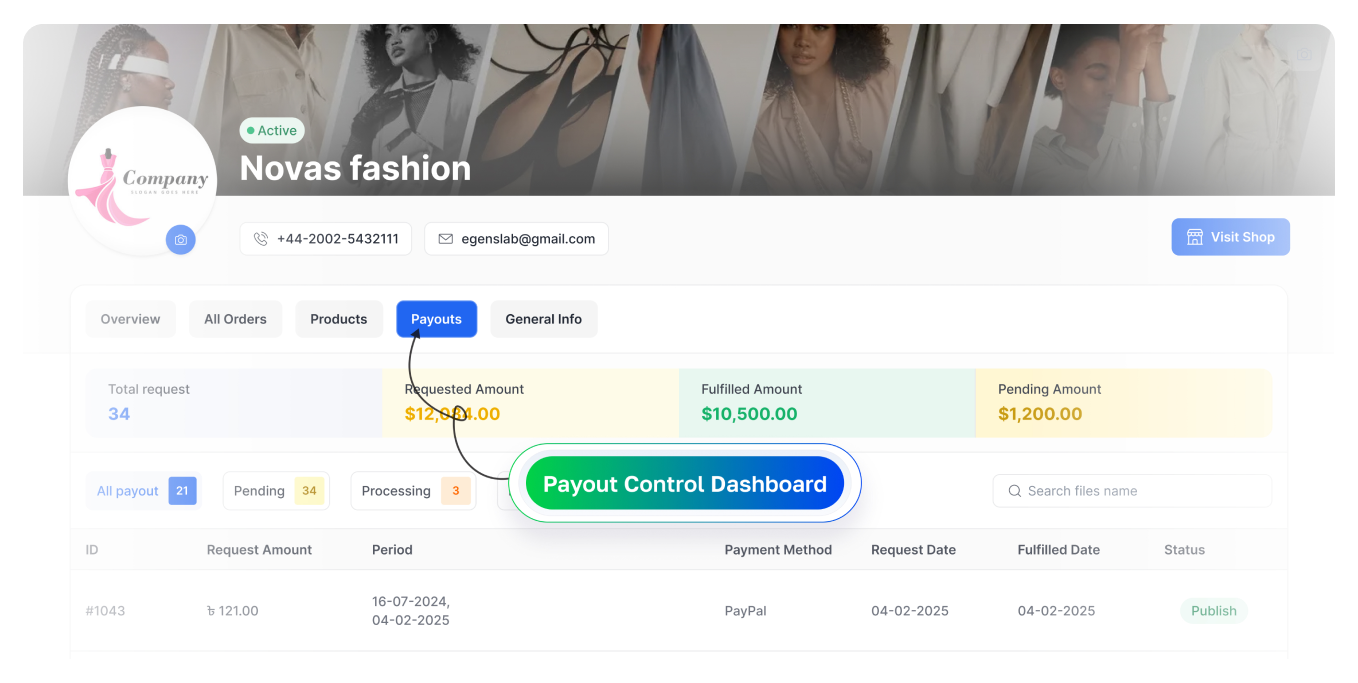Click the Publish status badge for #1043
1358x683 pixels.
[1213, 611]
